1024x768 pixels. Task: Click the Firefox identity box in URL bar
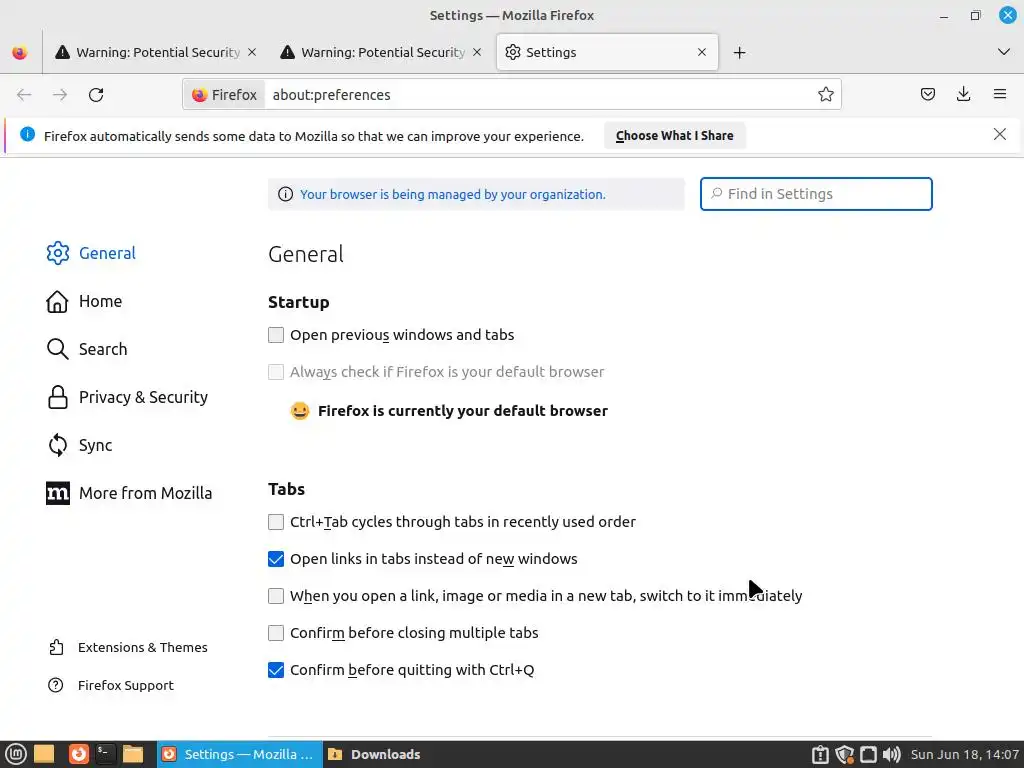tap(224, 95)
